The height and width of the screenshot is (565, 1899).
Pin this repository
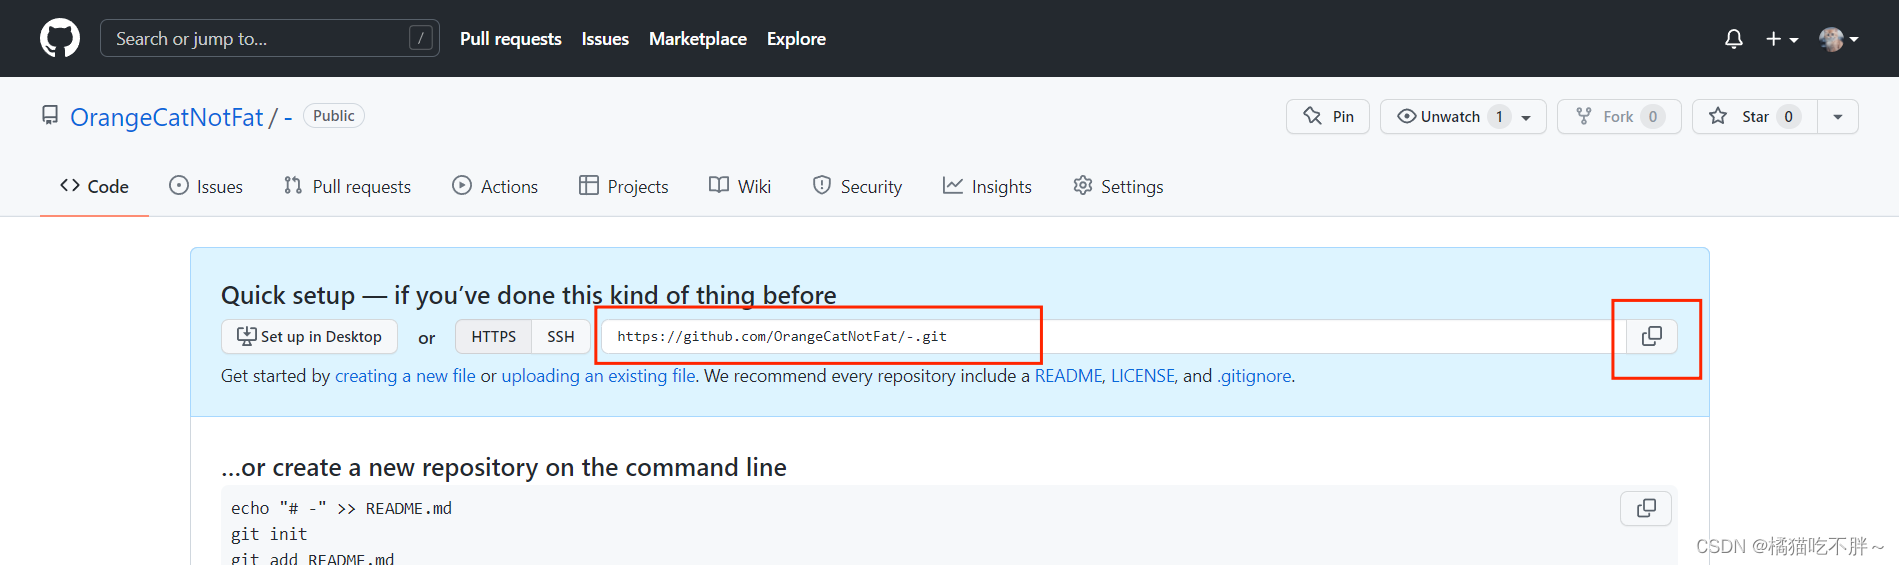[1328, 116]
